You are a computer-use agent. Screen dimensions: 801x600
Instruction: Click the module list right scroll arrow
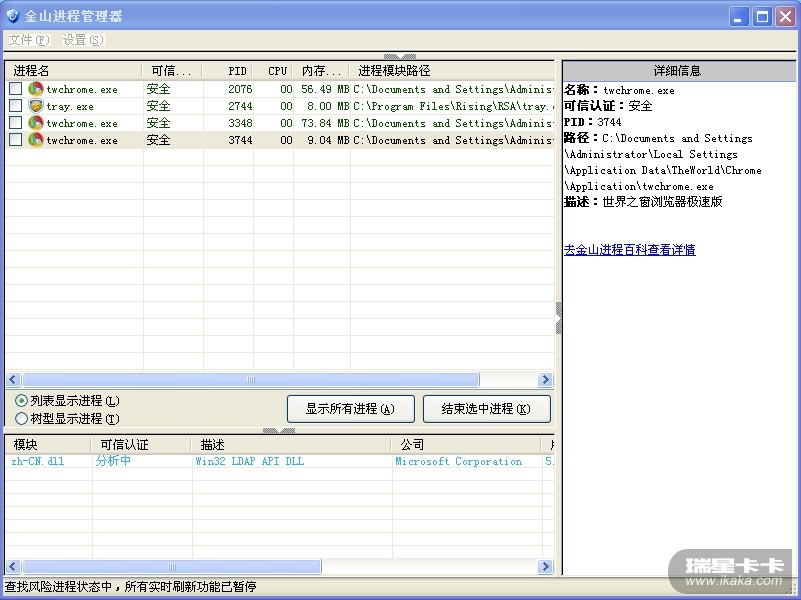coord(546,566)
